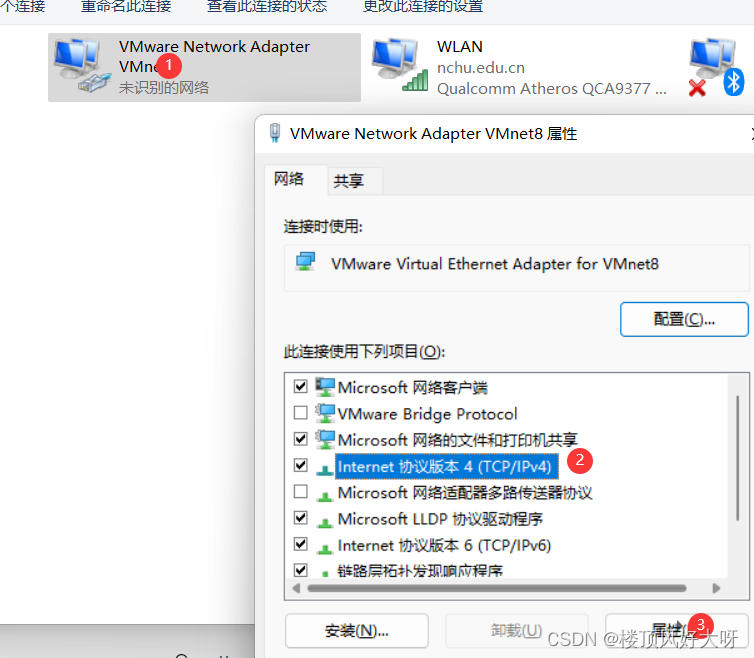The image size is (754, 658).
Task: Select the Microsoft 网络客户端 item icon
Action: 325,387
